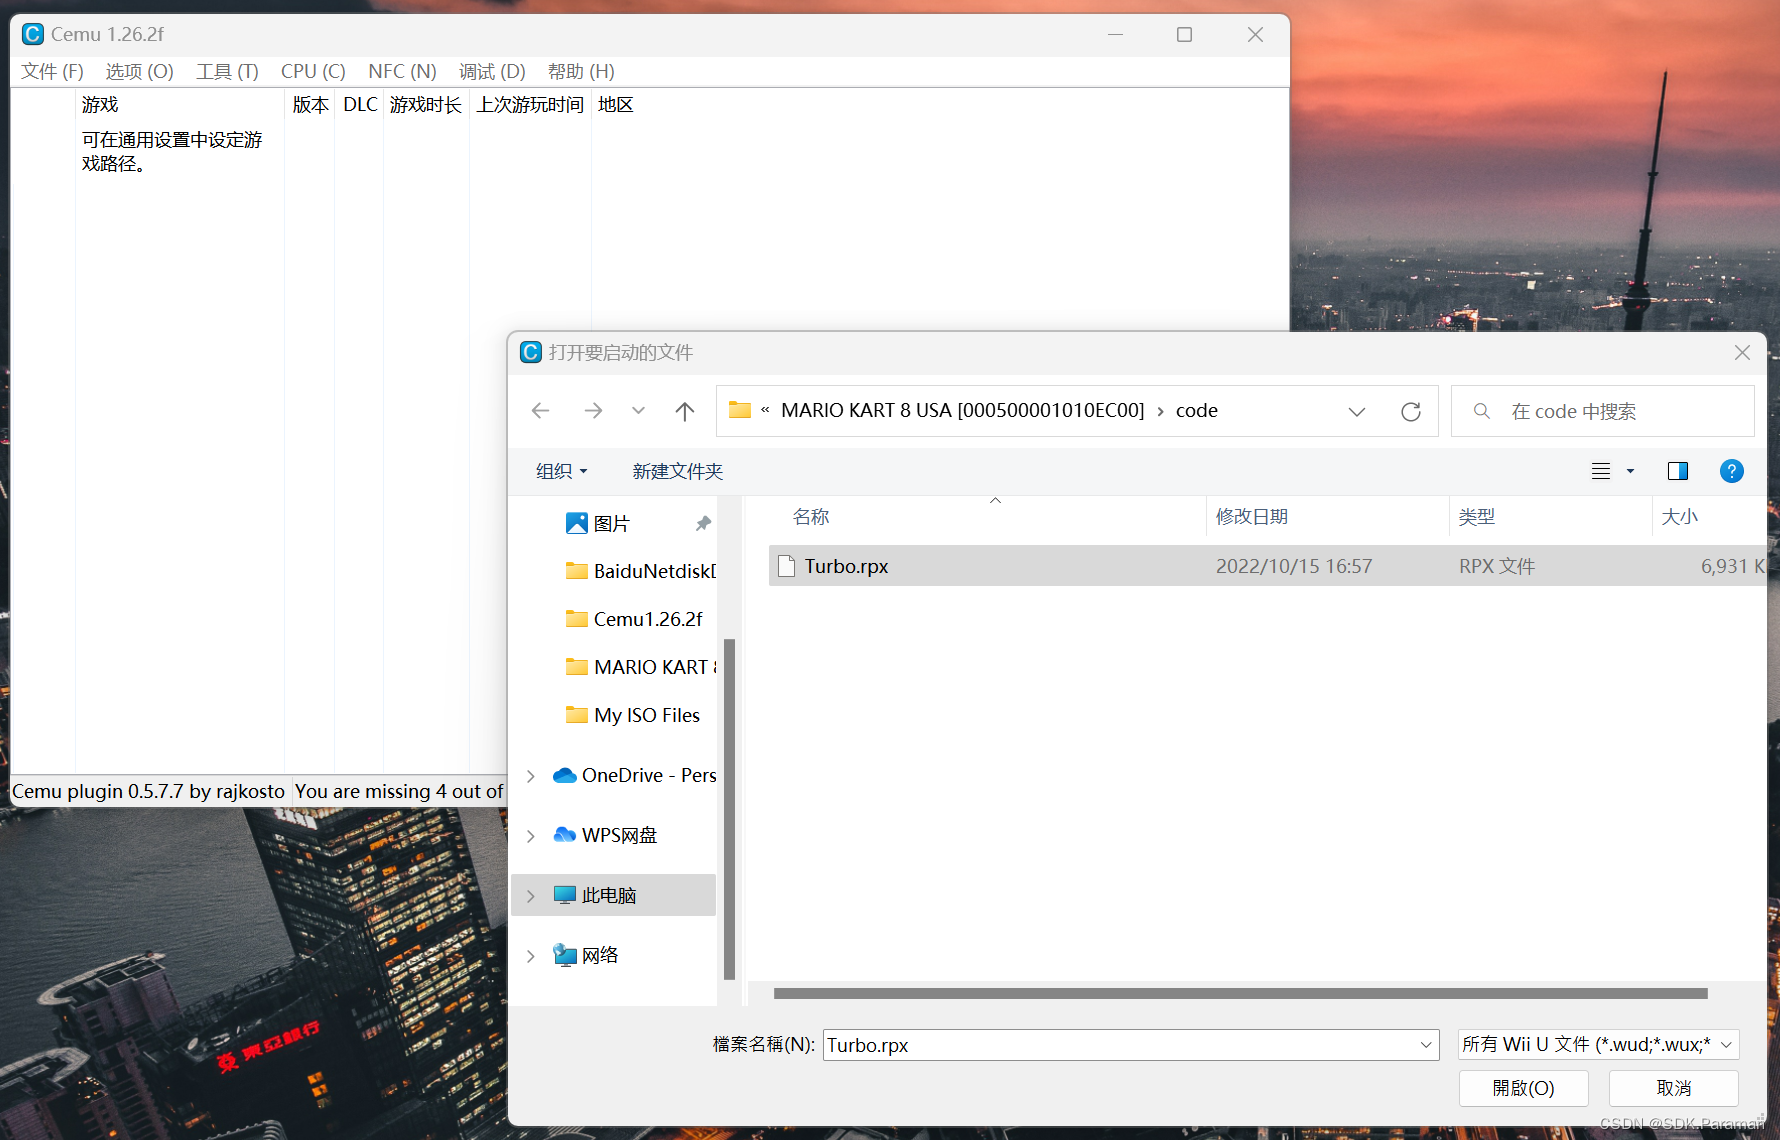1780x1140 pixels.
Task: Open the 选项 (O) menu in Cemu
Action: [x=140, y=72]
